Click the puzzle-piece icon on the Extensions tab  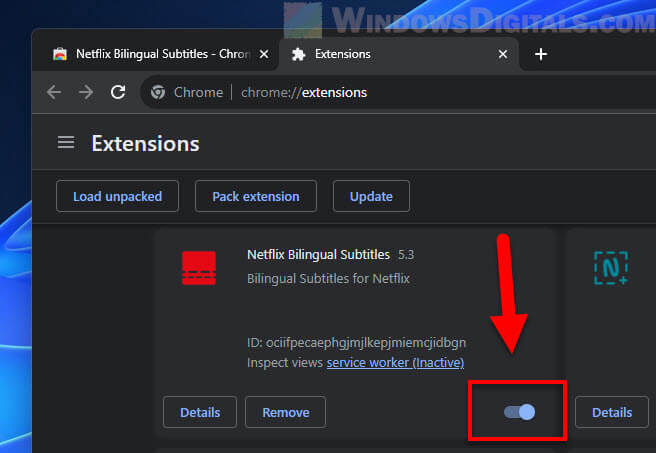(298, 54)
